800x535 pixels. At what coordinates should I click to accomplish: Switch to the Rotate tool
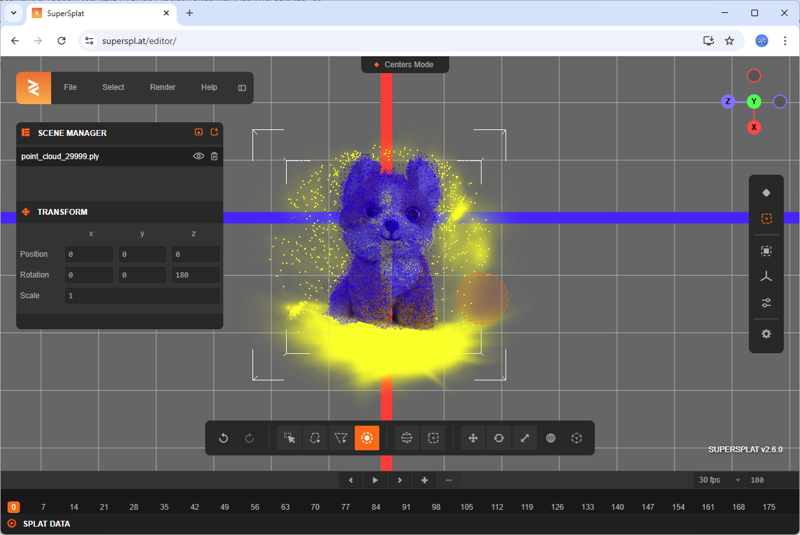(499, 438)
